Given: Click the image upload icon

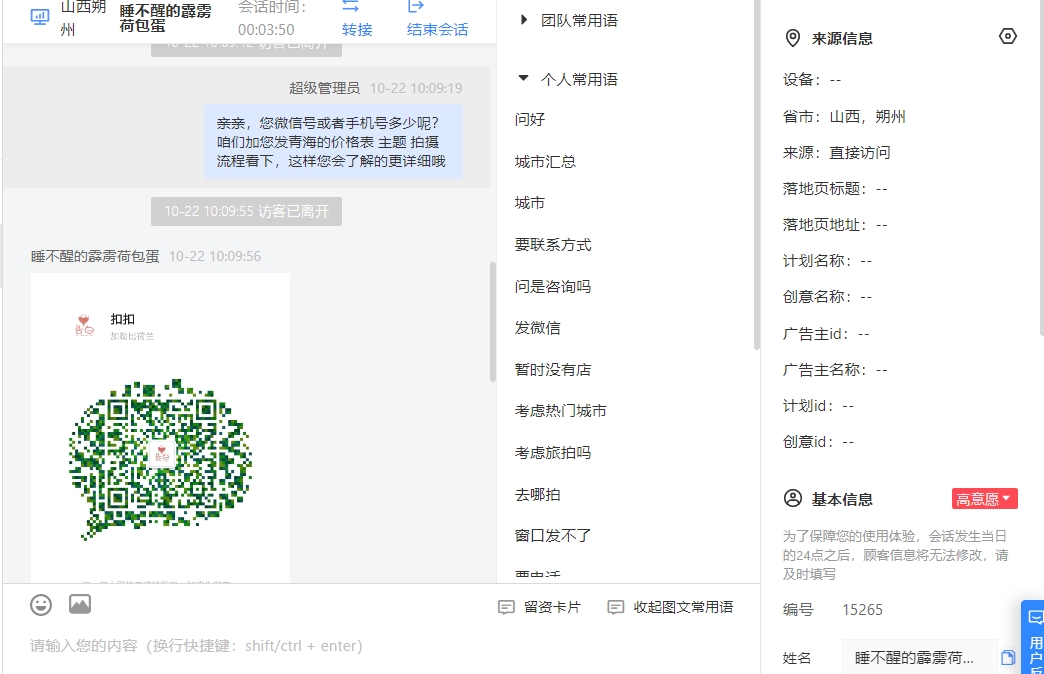Looking at the screenshot, I should pyautogui.click(x=80, y=604).
